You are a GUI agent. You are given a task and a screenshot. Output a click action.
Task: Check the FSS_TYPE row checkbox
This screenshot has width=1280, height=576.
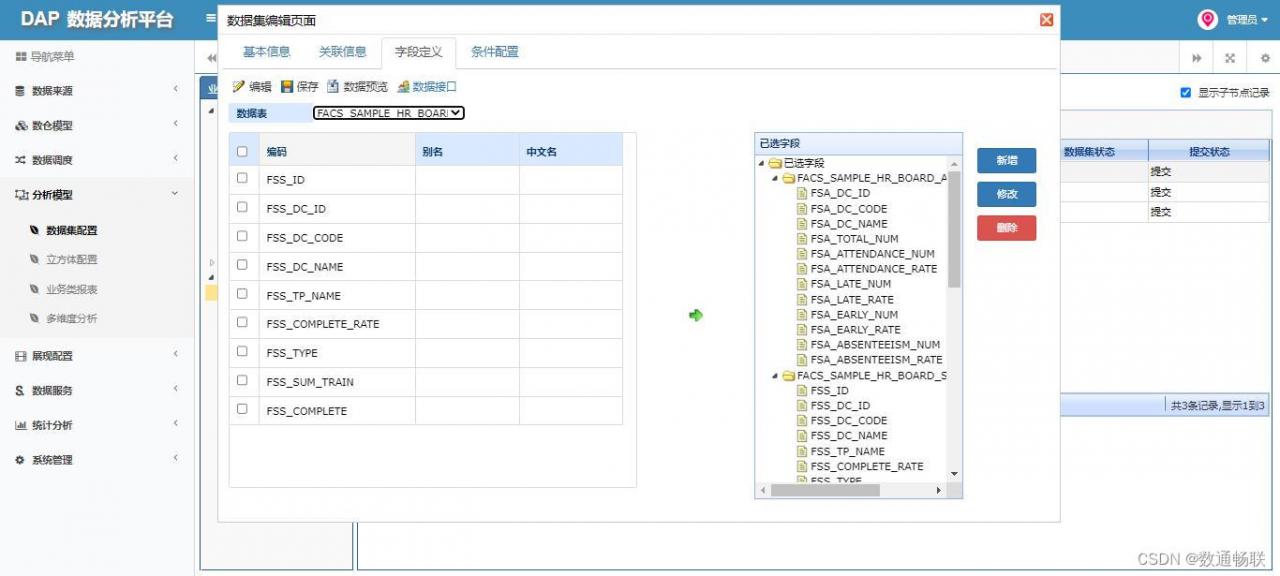click(242, 352)
